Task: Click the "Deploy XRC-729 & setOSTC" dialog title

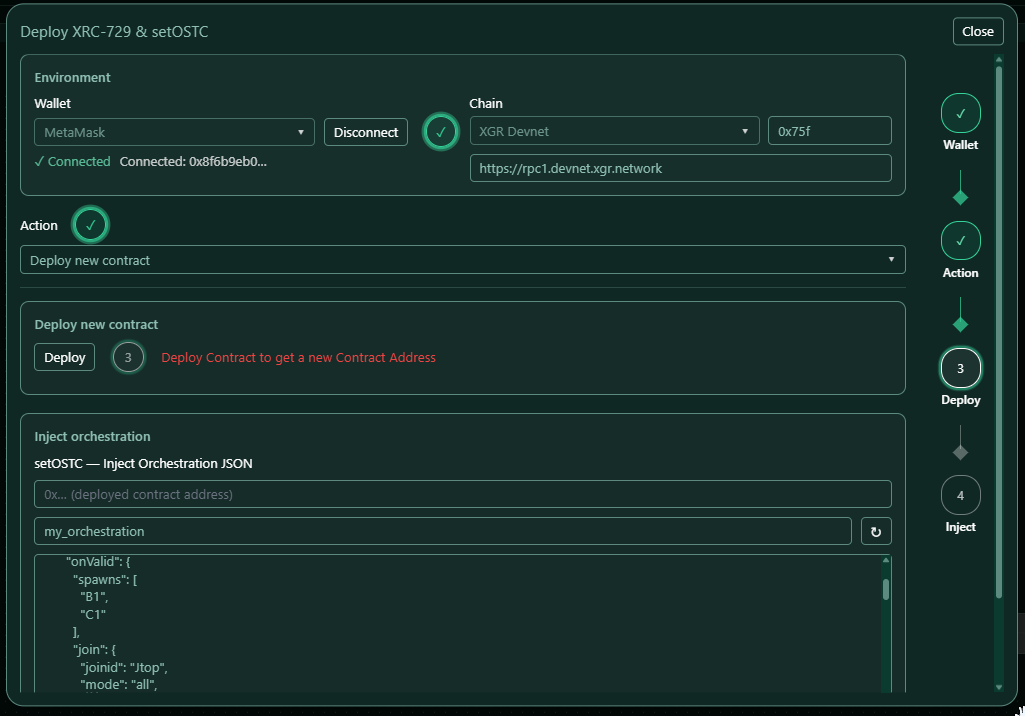Action: tap(114, 31)
